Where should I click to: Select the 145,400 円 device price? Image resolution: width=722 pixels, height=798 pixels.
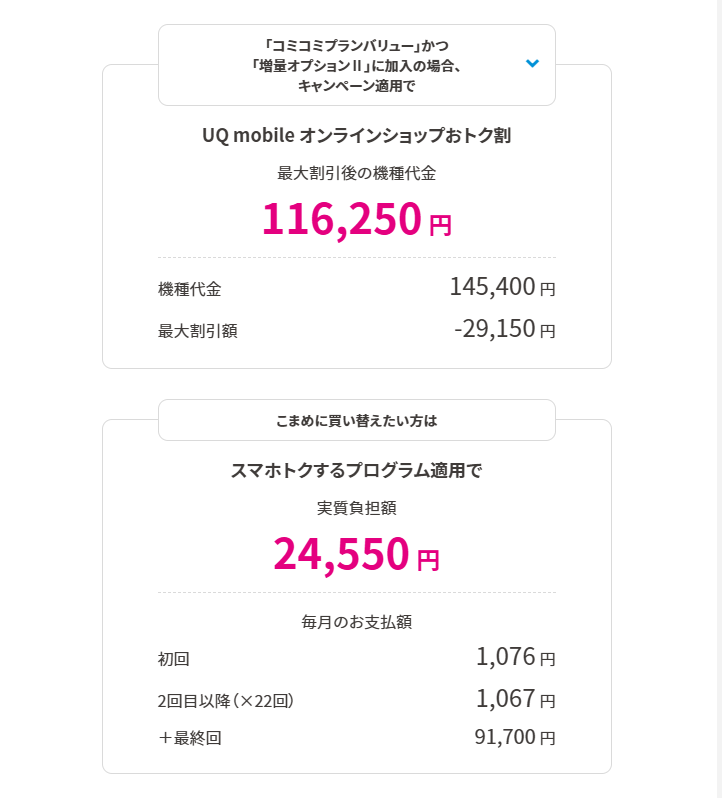(x=502, y=288)
